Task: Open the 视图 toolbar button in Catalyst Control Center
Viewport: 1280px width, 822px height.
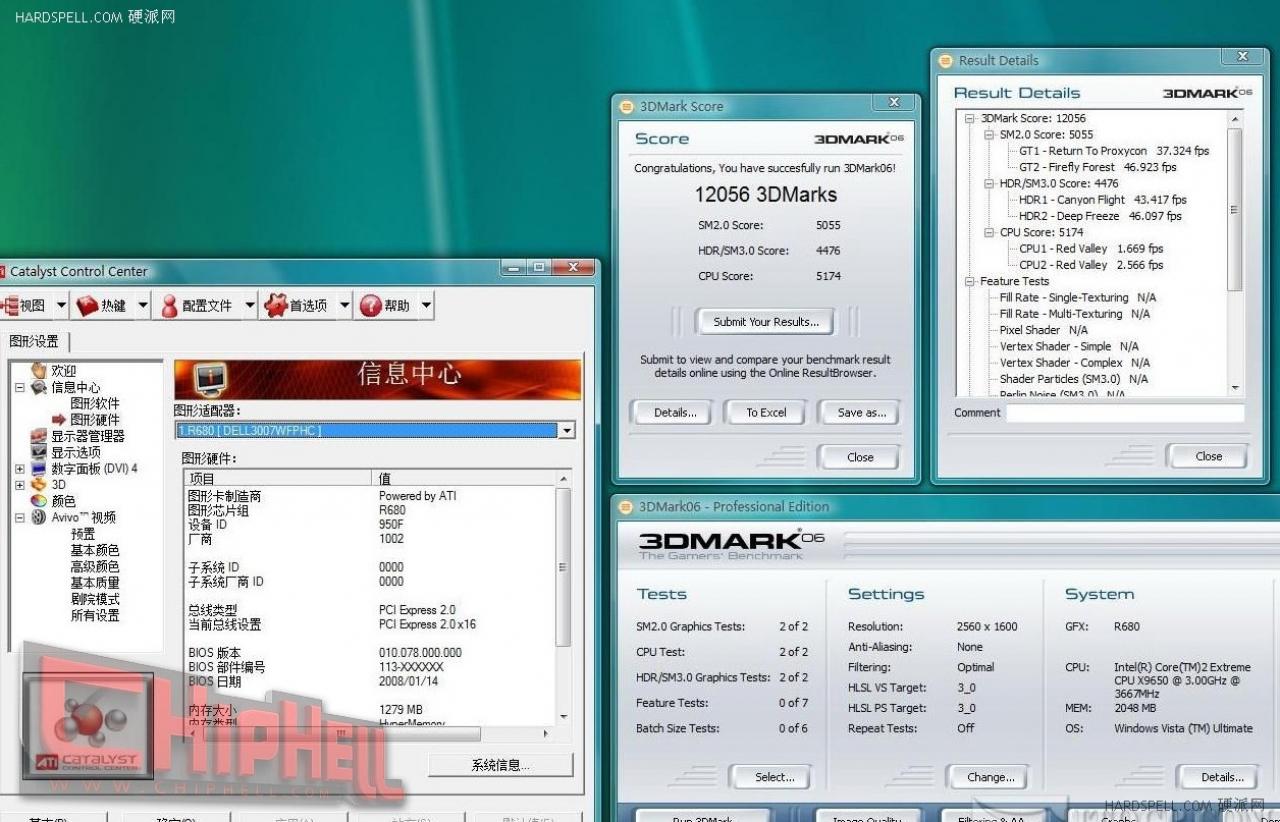Action: pyautogui.click(x=25, y=306)
